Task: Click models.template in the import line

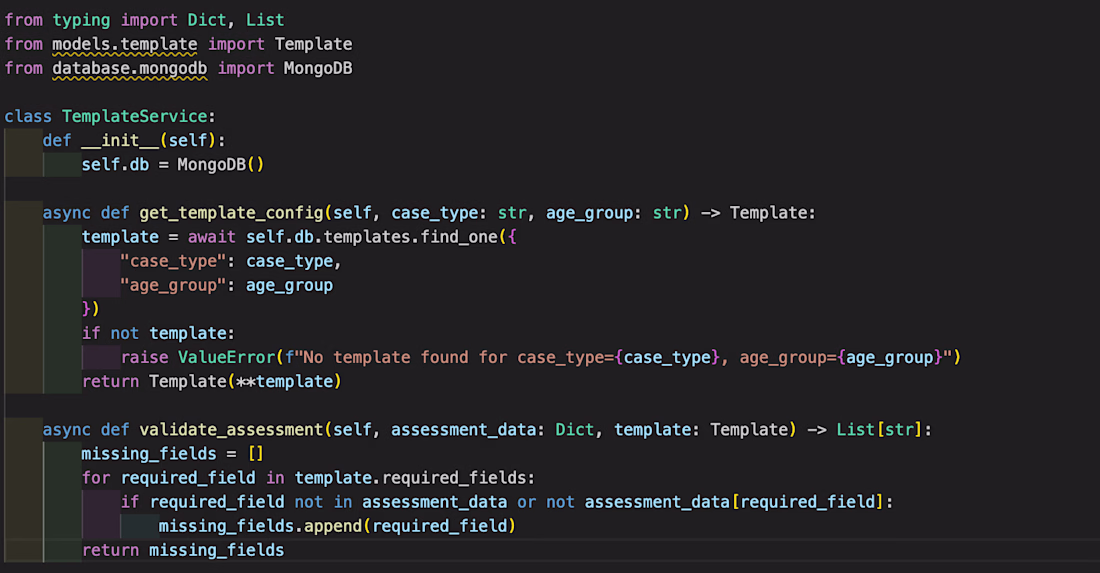Action: (125, 44)
